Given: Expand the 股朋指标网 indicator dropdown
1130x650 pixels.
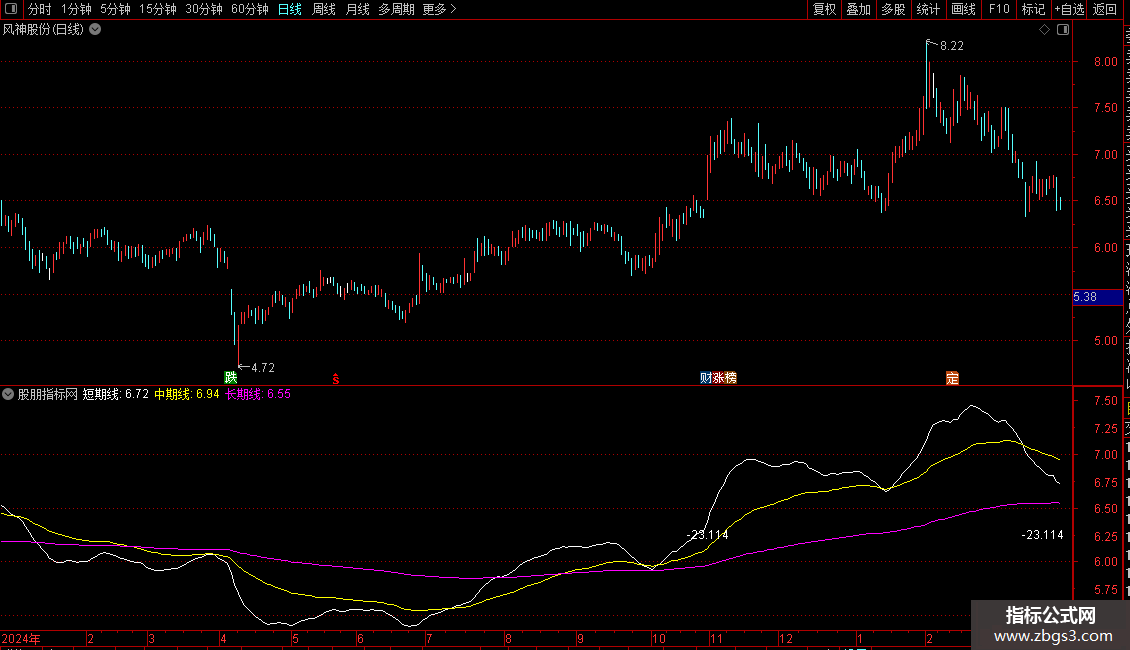Looking at the screenshot, I should point(9,394).
